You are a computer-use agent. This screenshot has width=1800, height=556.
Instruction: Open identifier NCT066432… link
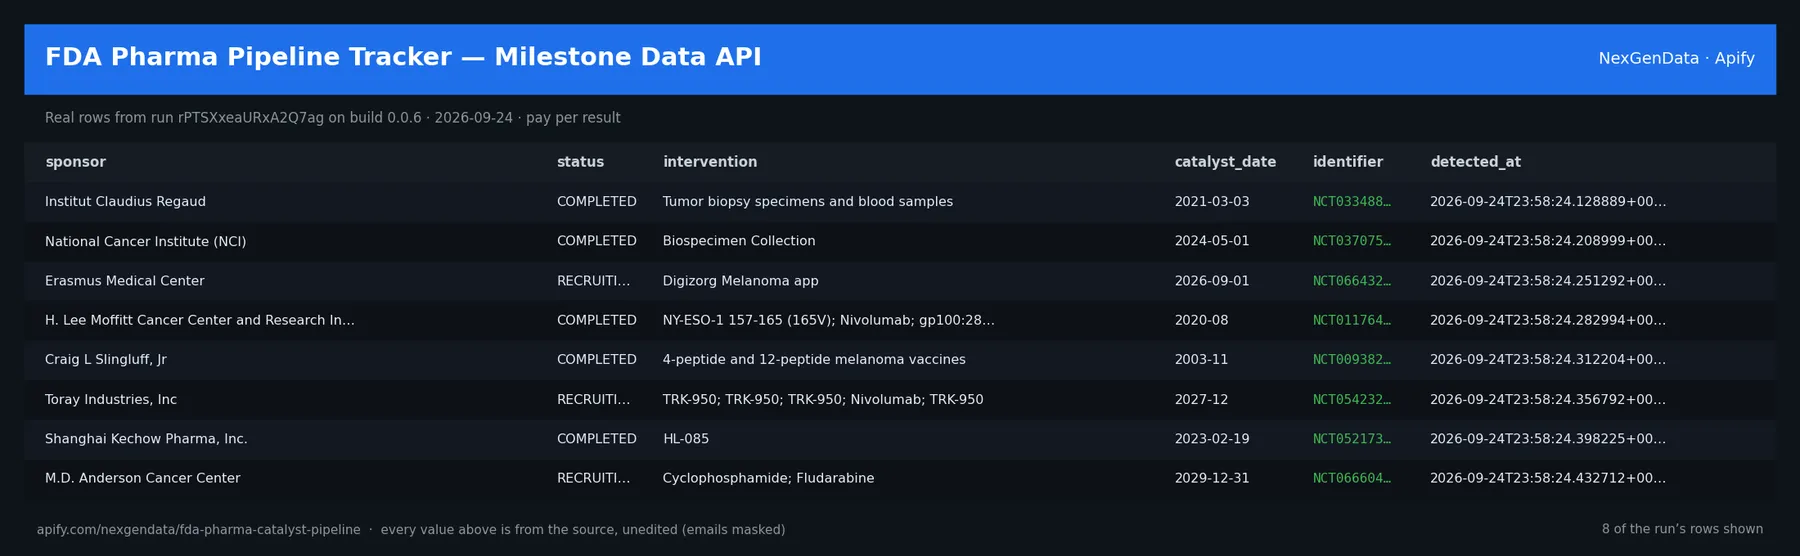coord(1351,281)
